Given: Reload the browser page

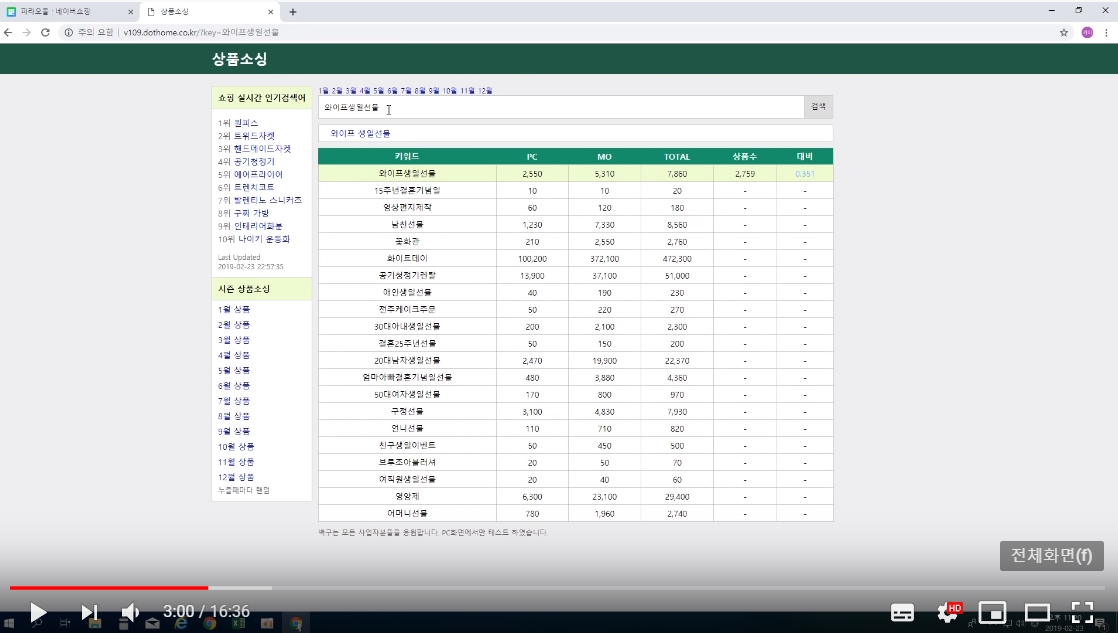Looking at the screenshot, I should (x=45, y=32).
